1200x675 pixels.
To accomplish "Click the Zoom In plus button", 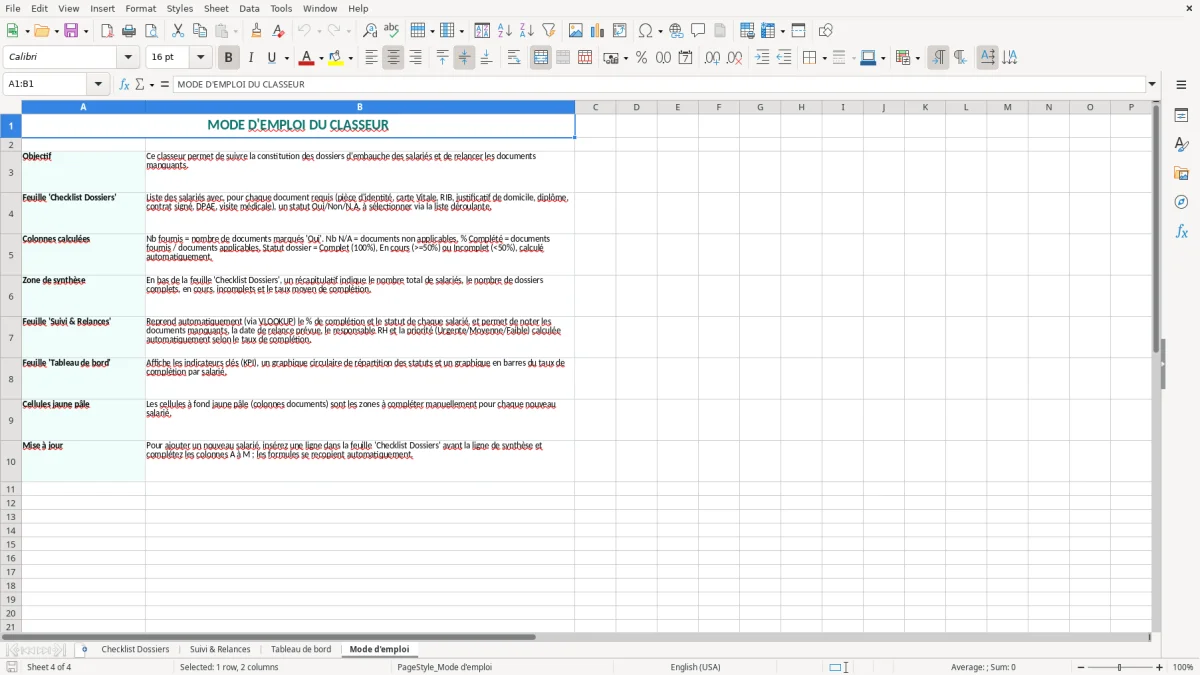I will point(1160,667).
